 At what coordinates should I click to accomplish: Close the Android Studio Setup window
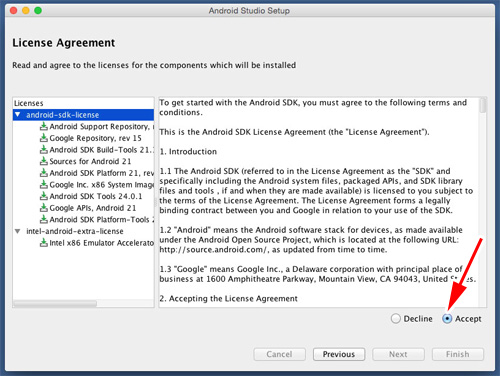(x=14, y=11)
